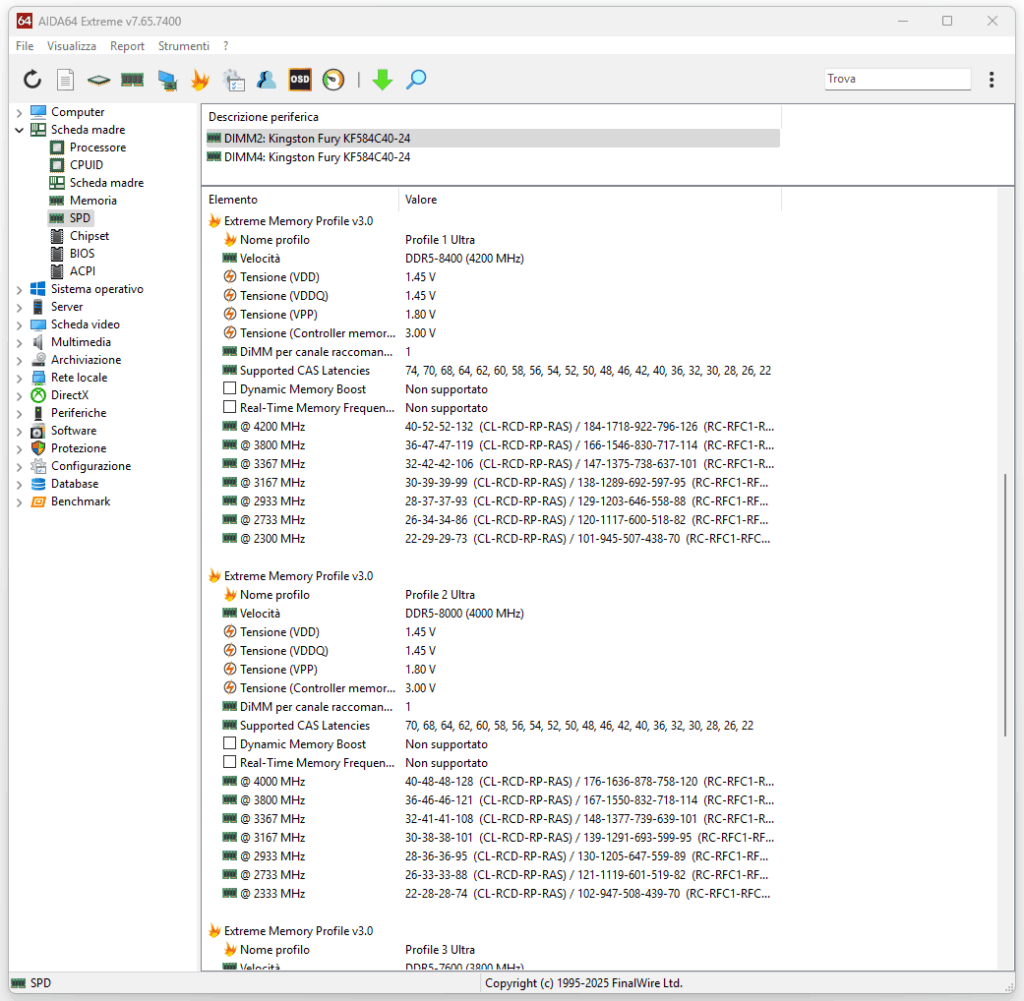1024x1001 pixels.
Task: Select Processore in the tree
Action: pos(97,148)
